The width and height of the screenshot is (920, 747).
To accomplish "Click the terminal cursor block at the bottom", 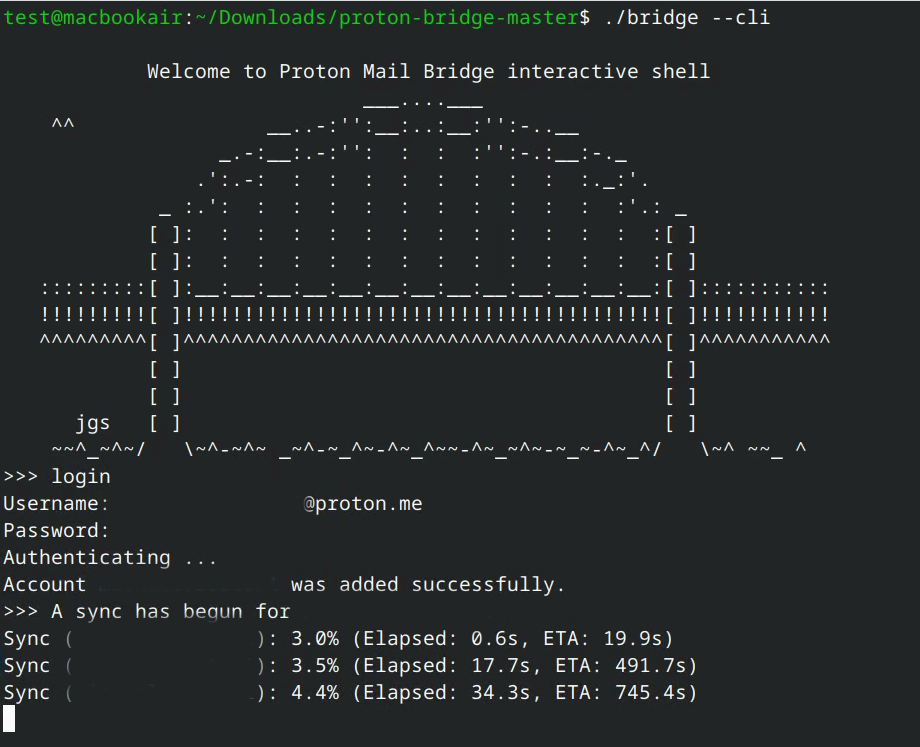I will click(x=9, y=719).
